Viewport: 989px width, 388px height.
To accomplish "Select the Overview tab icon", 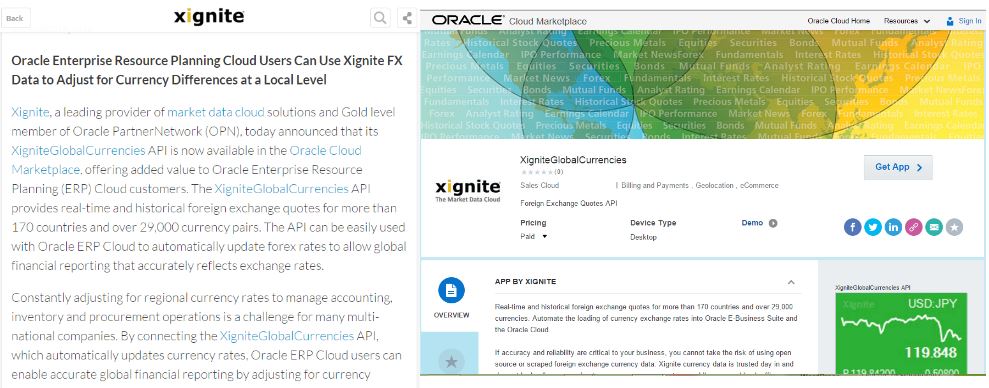I will tap(451, 290).
